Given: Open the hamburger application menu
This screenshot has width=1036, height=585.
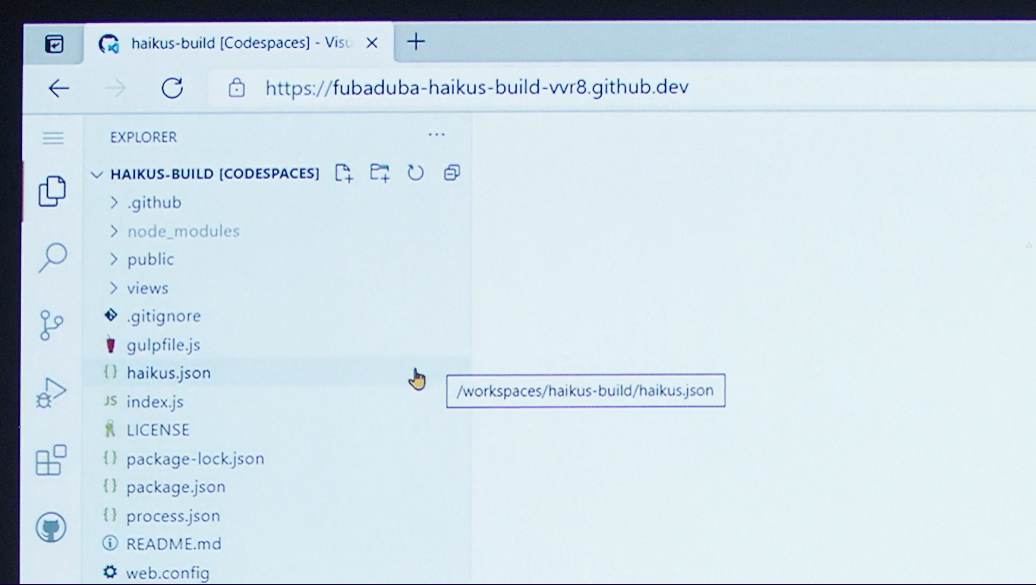Looking at the screenshot, I should 53,137.
